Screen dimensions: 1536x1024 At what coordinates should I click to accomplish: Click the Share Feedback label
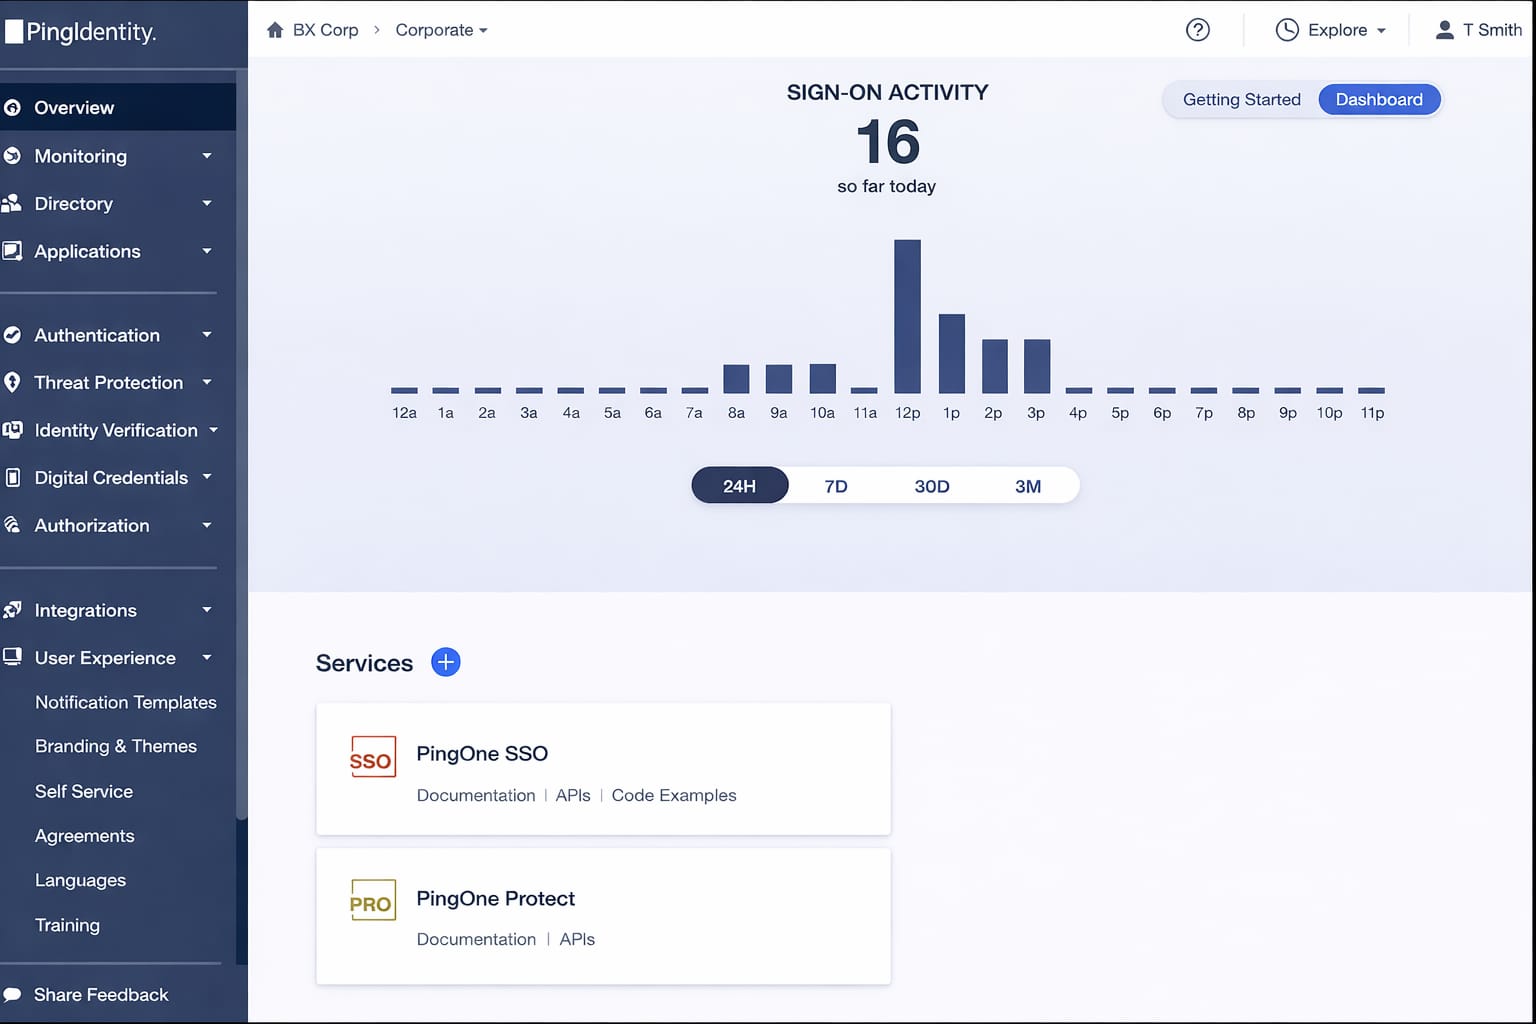(101, 995)
